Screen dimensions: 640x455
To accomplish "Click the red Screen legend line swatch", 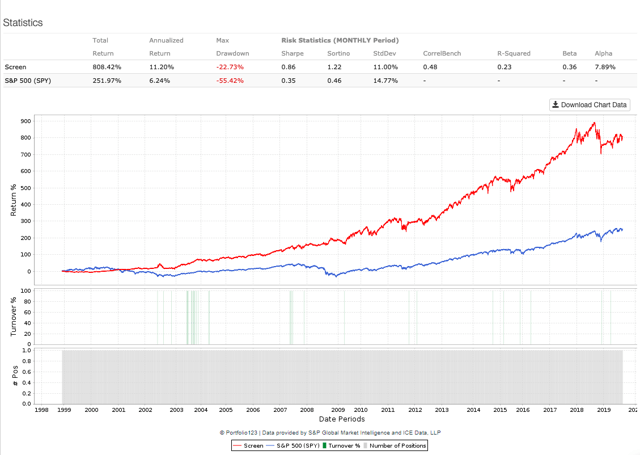I will [x=238, y=446].
